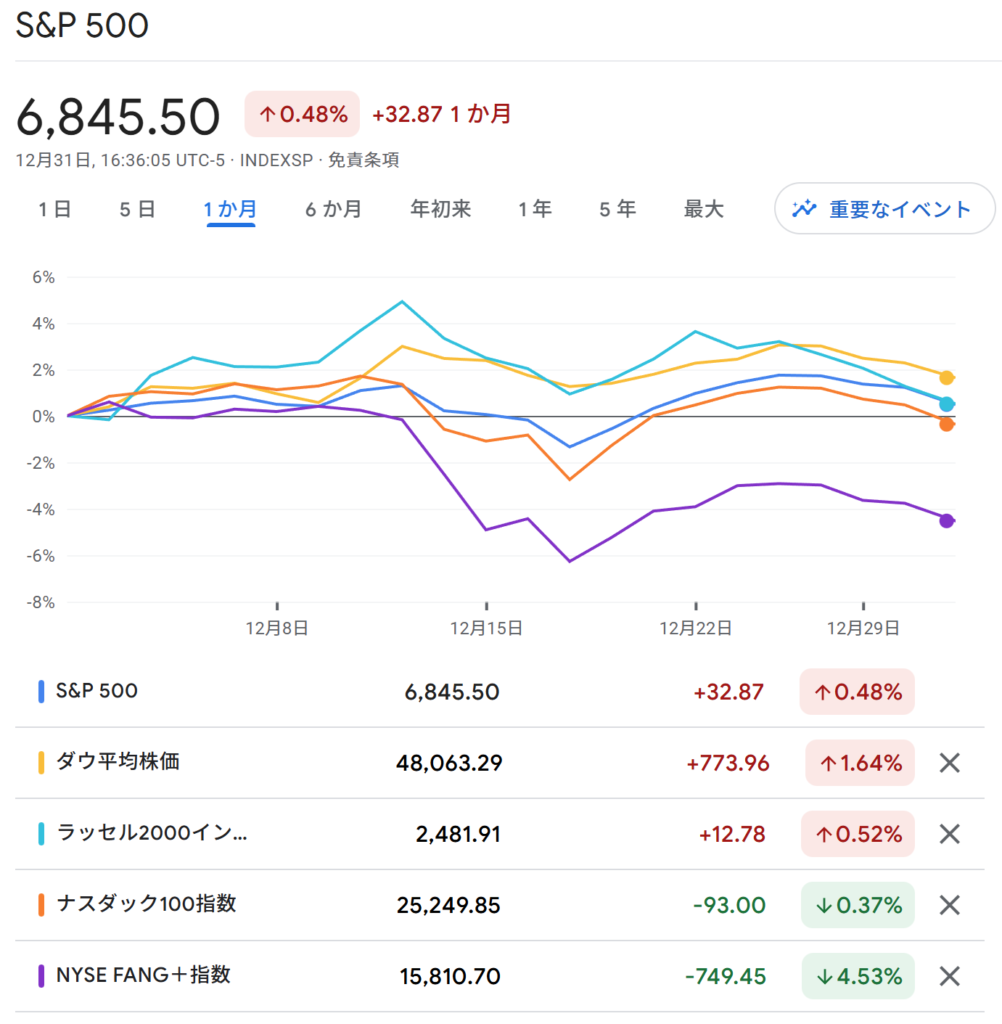Click yellow Dow endpoint dot on chart
Screen dimensions: 1002x1024
pos(946,378)
